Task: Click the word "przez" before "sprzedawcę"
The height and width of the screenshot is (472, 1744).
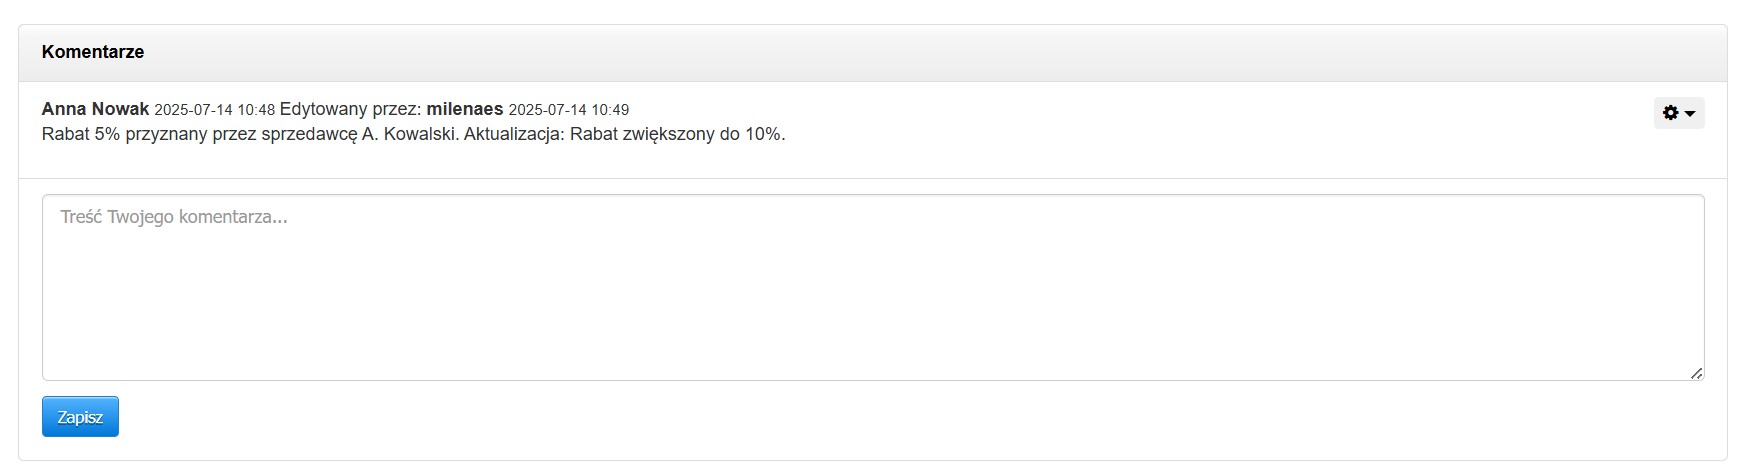Action: click(235, 134)
